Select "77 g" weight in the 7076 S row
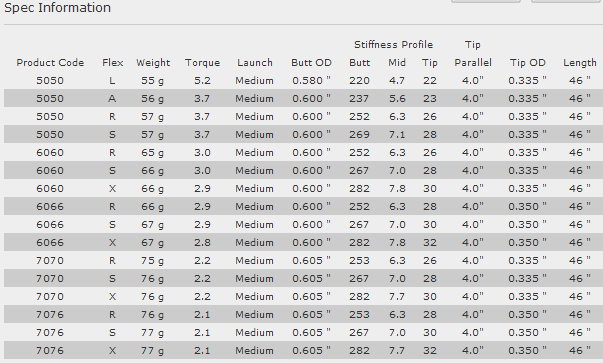603x363 pixels. pyautogui.click(x=152, y=333)
